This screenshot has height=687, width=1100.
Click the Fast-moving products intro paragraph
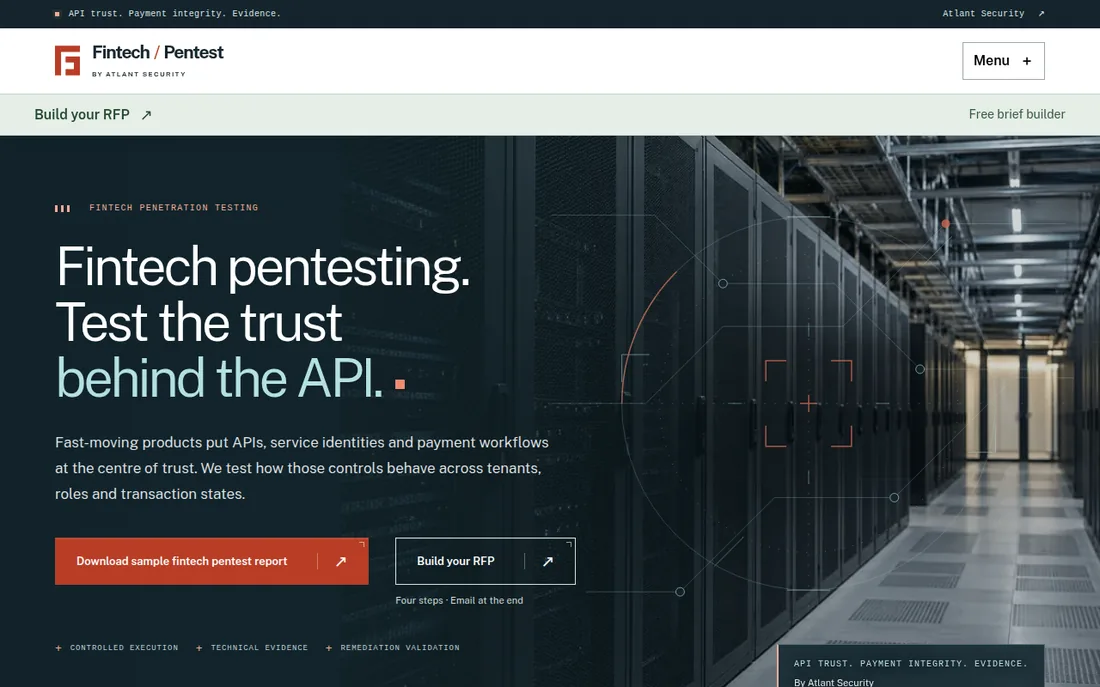302,468
